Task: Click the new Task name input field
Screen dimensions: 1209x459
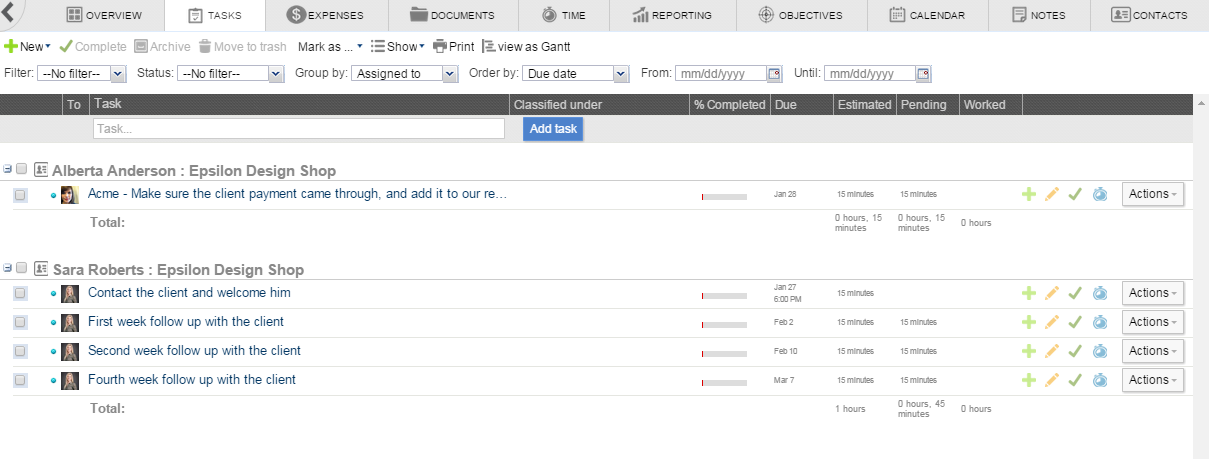Action: coord(298,129)
